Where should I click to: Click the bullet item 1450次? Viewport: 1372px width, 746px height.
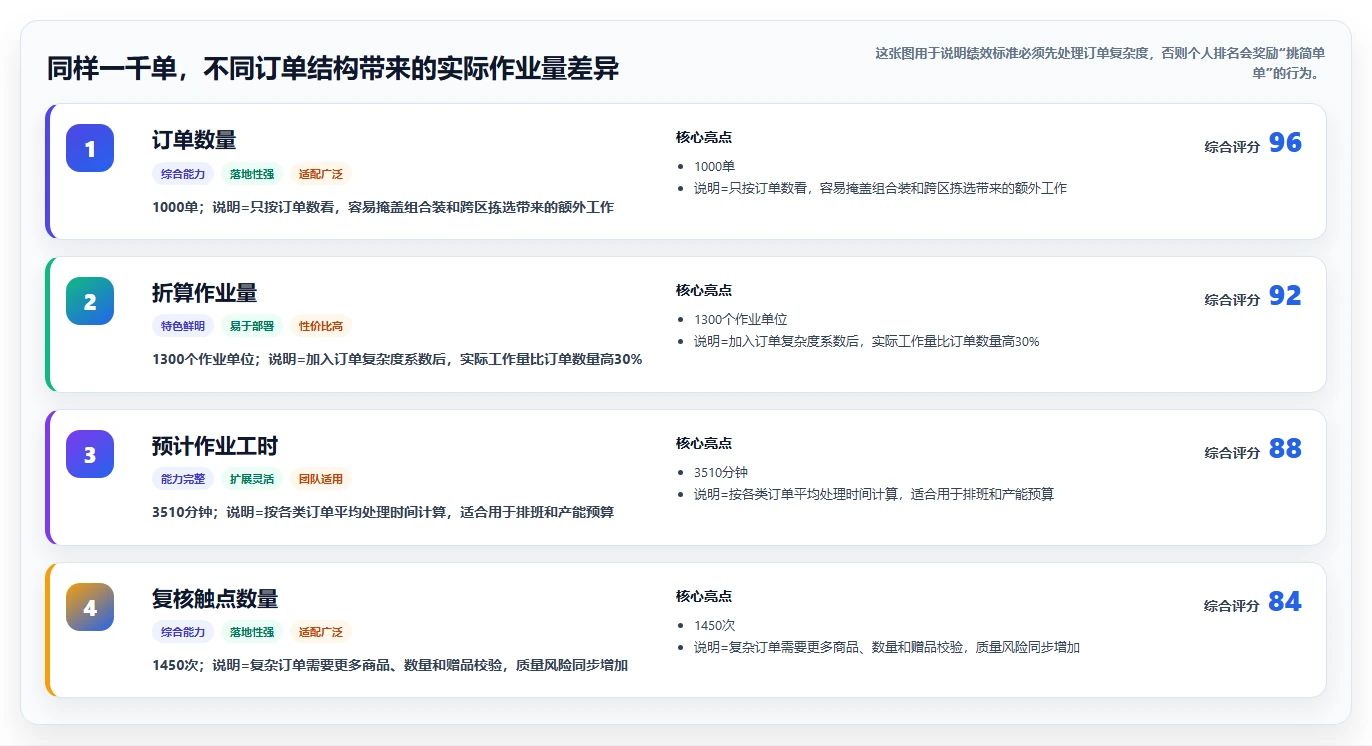point(715,626)
